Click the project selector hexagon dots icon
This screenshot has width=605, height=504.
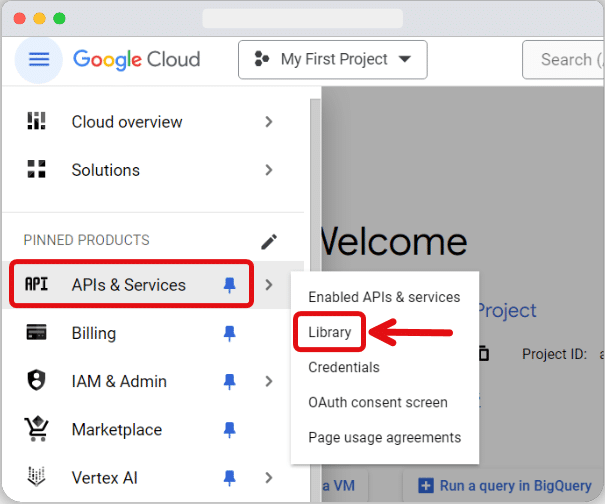point(262,59)
